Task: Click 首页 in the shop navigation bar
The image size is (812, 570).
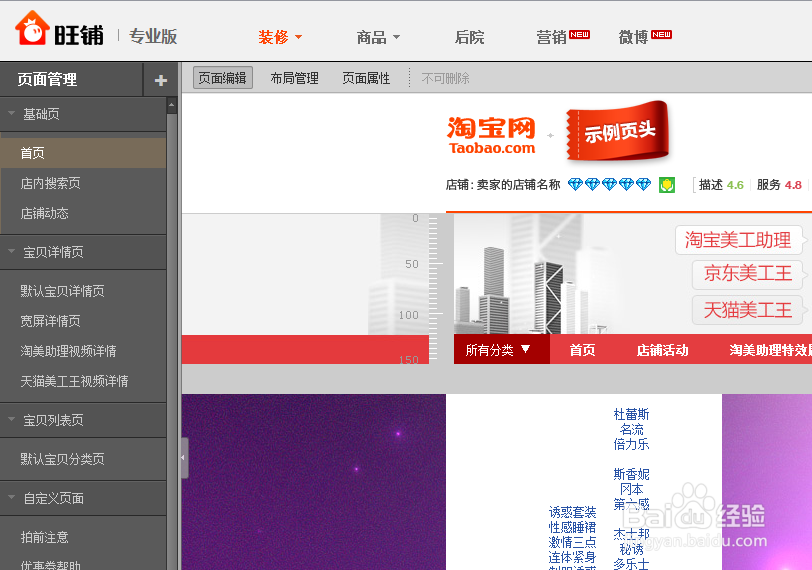Action: coord(582,350)
